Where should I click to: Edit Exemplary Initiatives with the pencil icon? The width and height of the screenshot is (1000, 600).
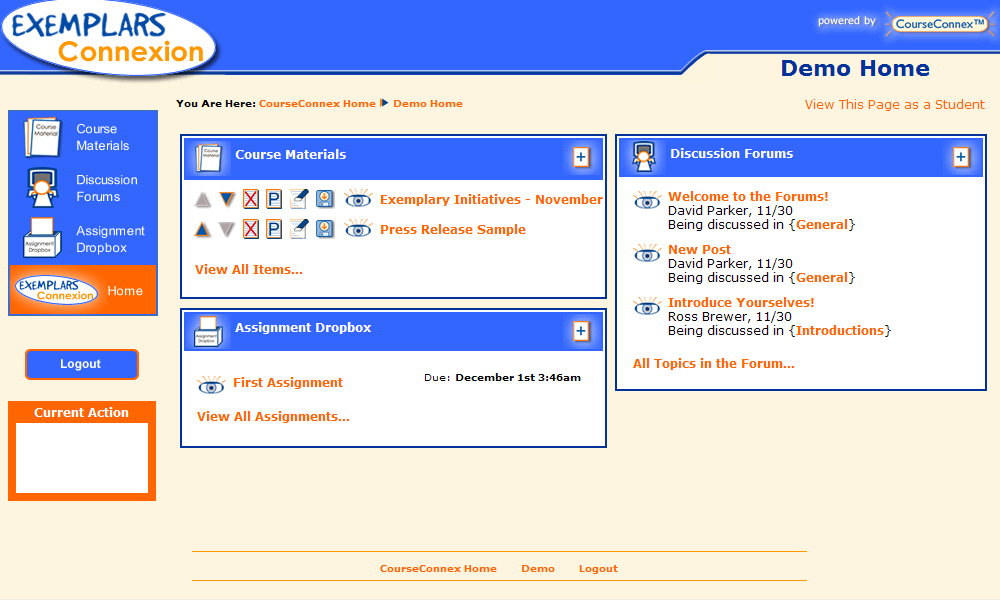pyautogui.click(x=298, y=200)
